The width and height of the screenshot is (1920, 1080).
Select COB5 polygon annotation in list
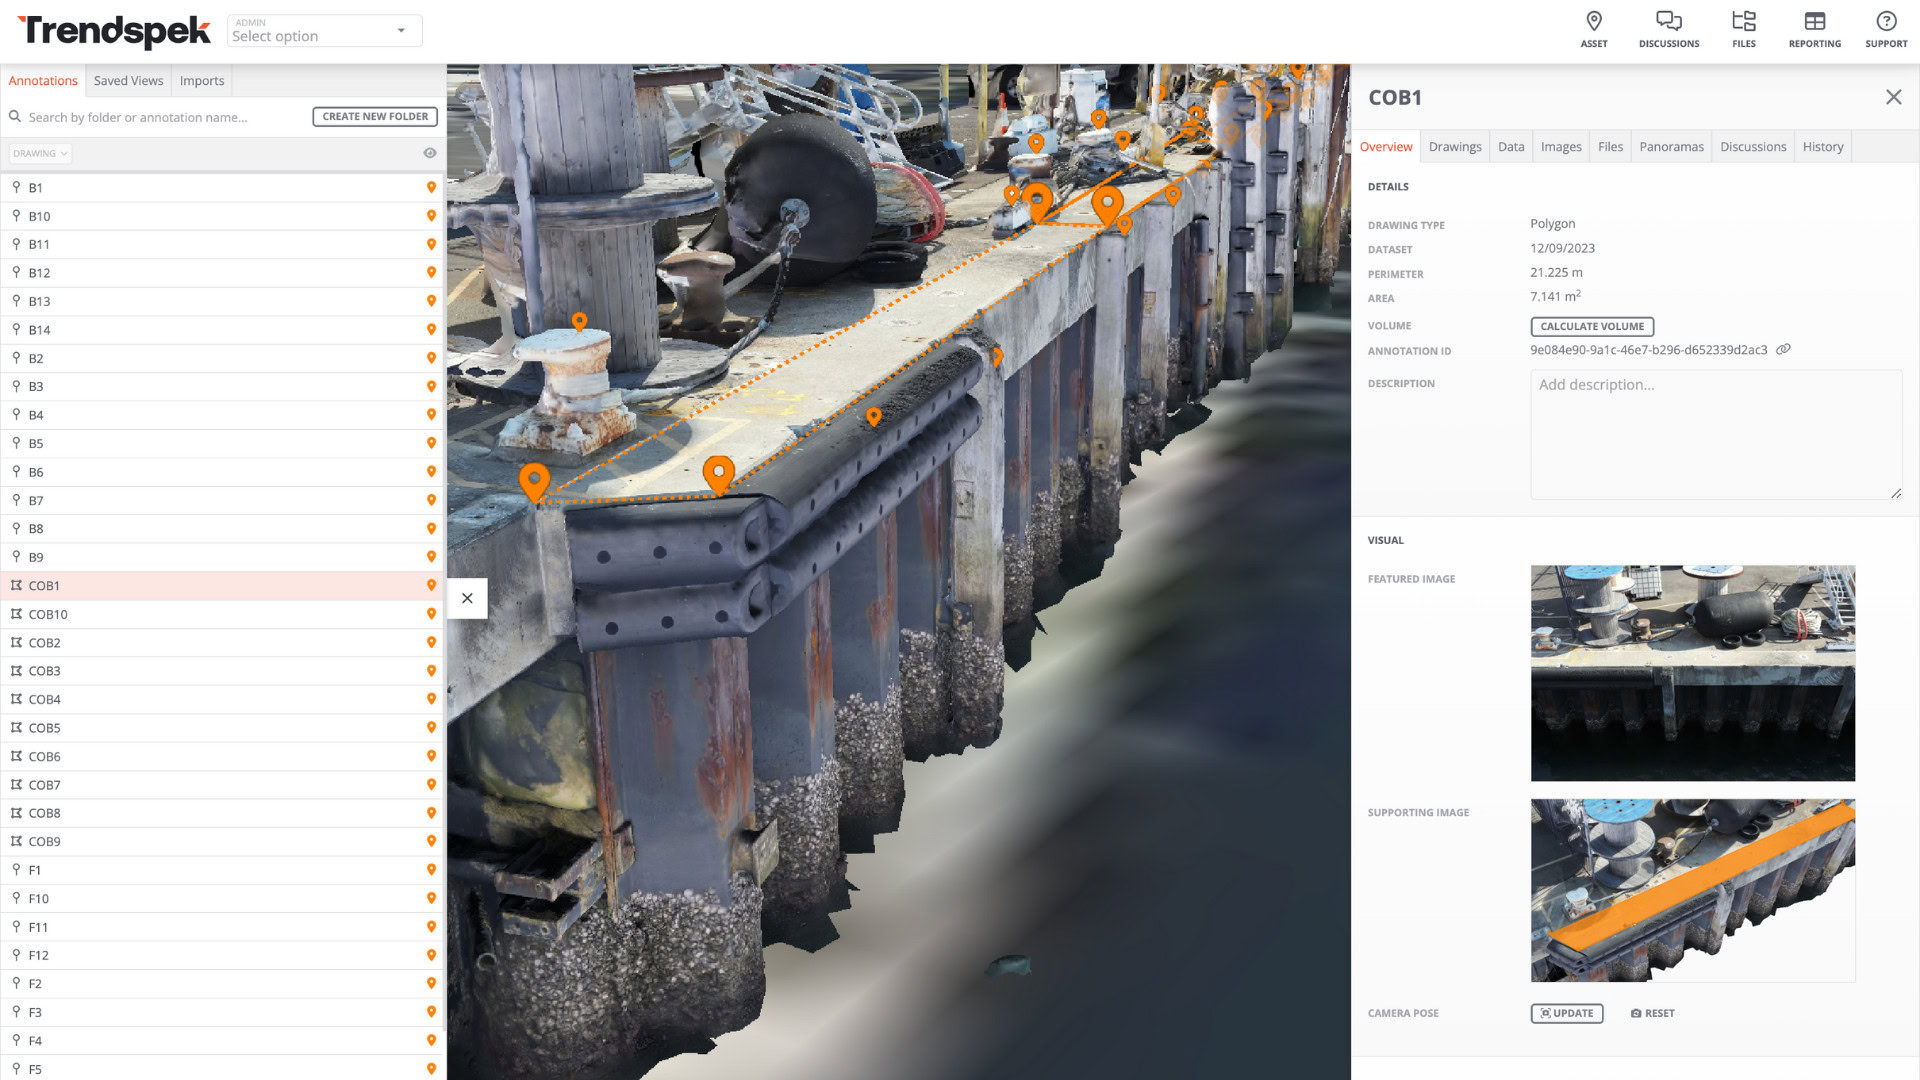[45, 728]
